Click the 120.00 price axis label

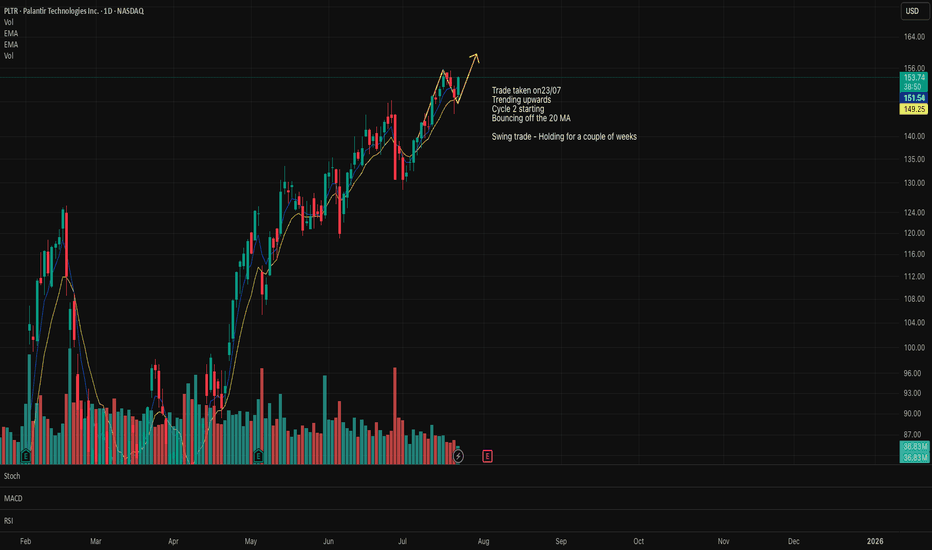(914, 233)
